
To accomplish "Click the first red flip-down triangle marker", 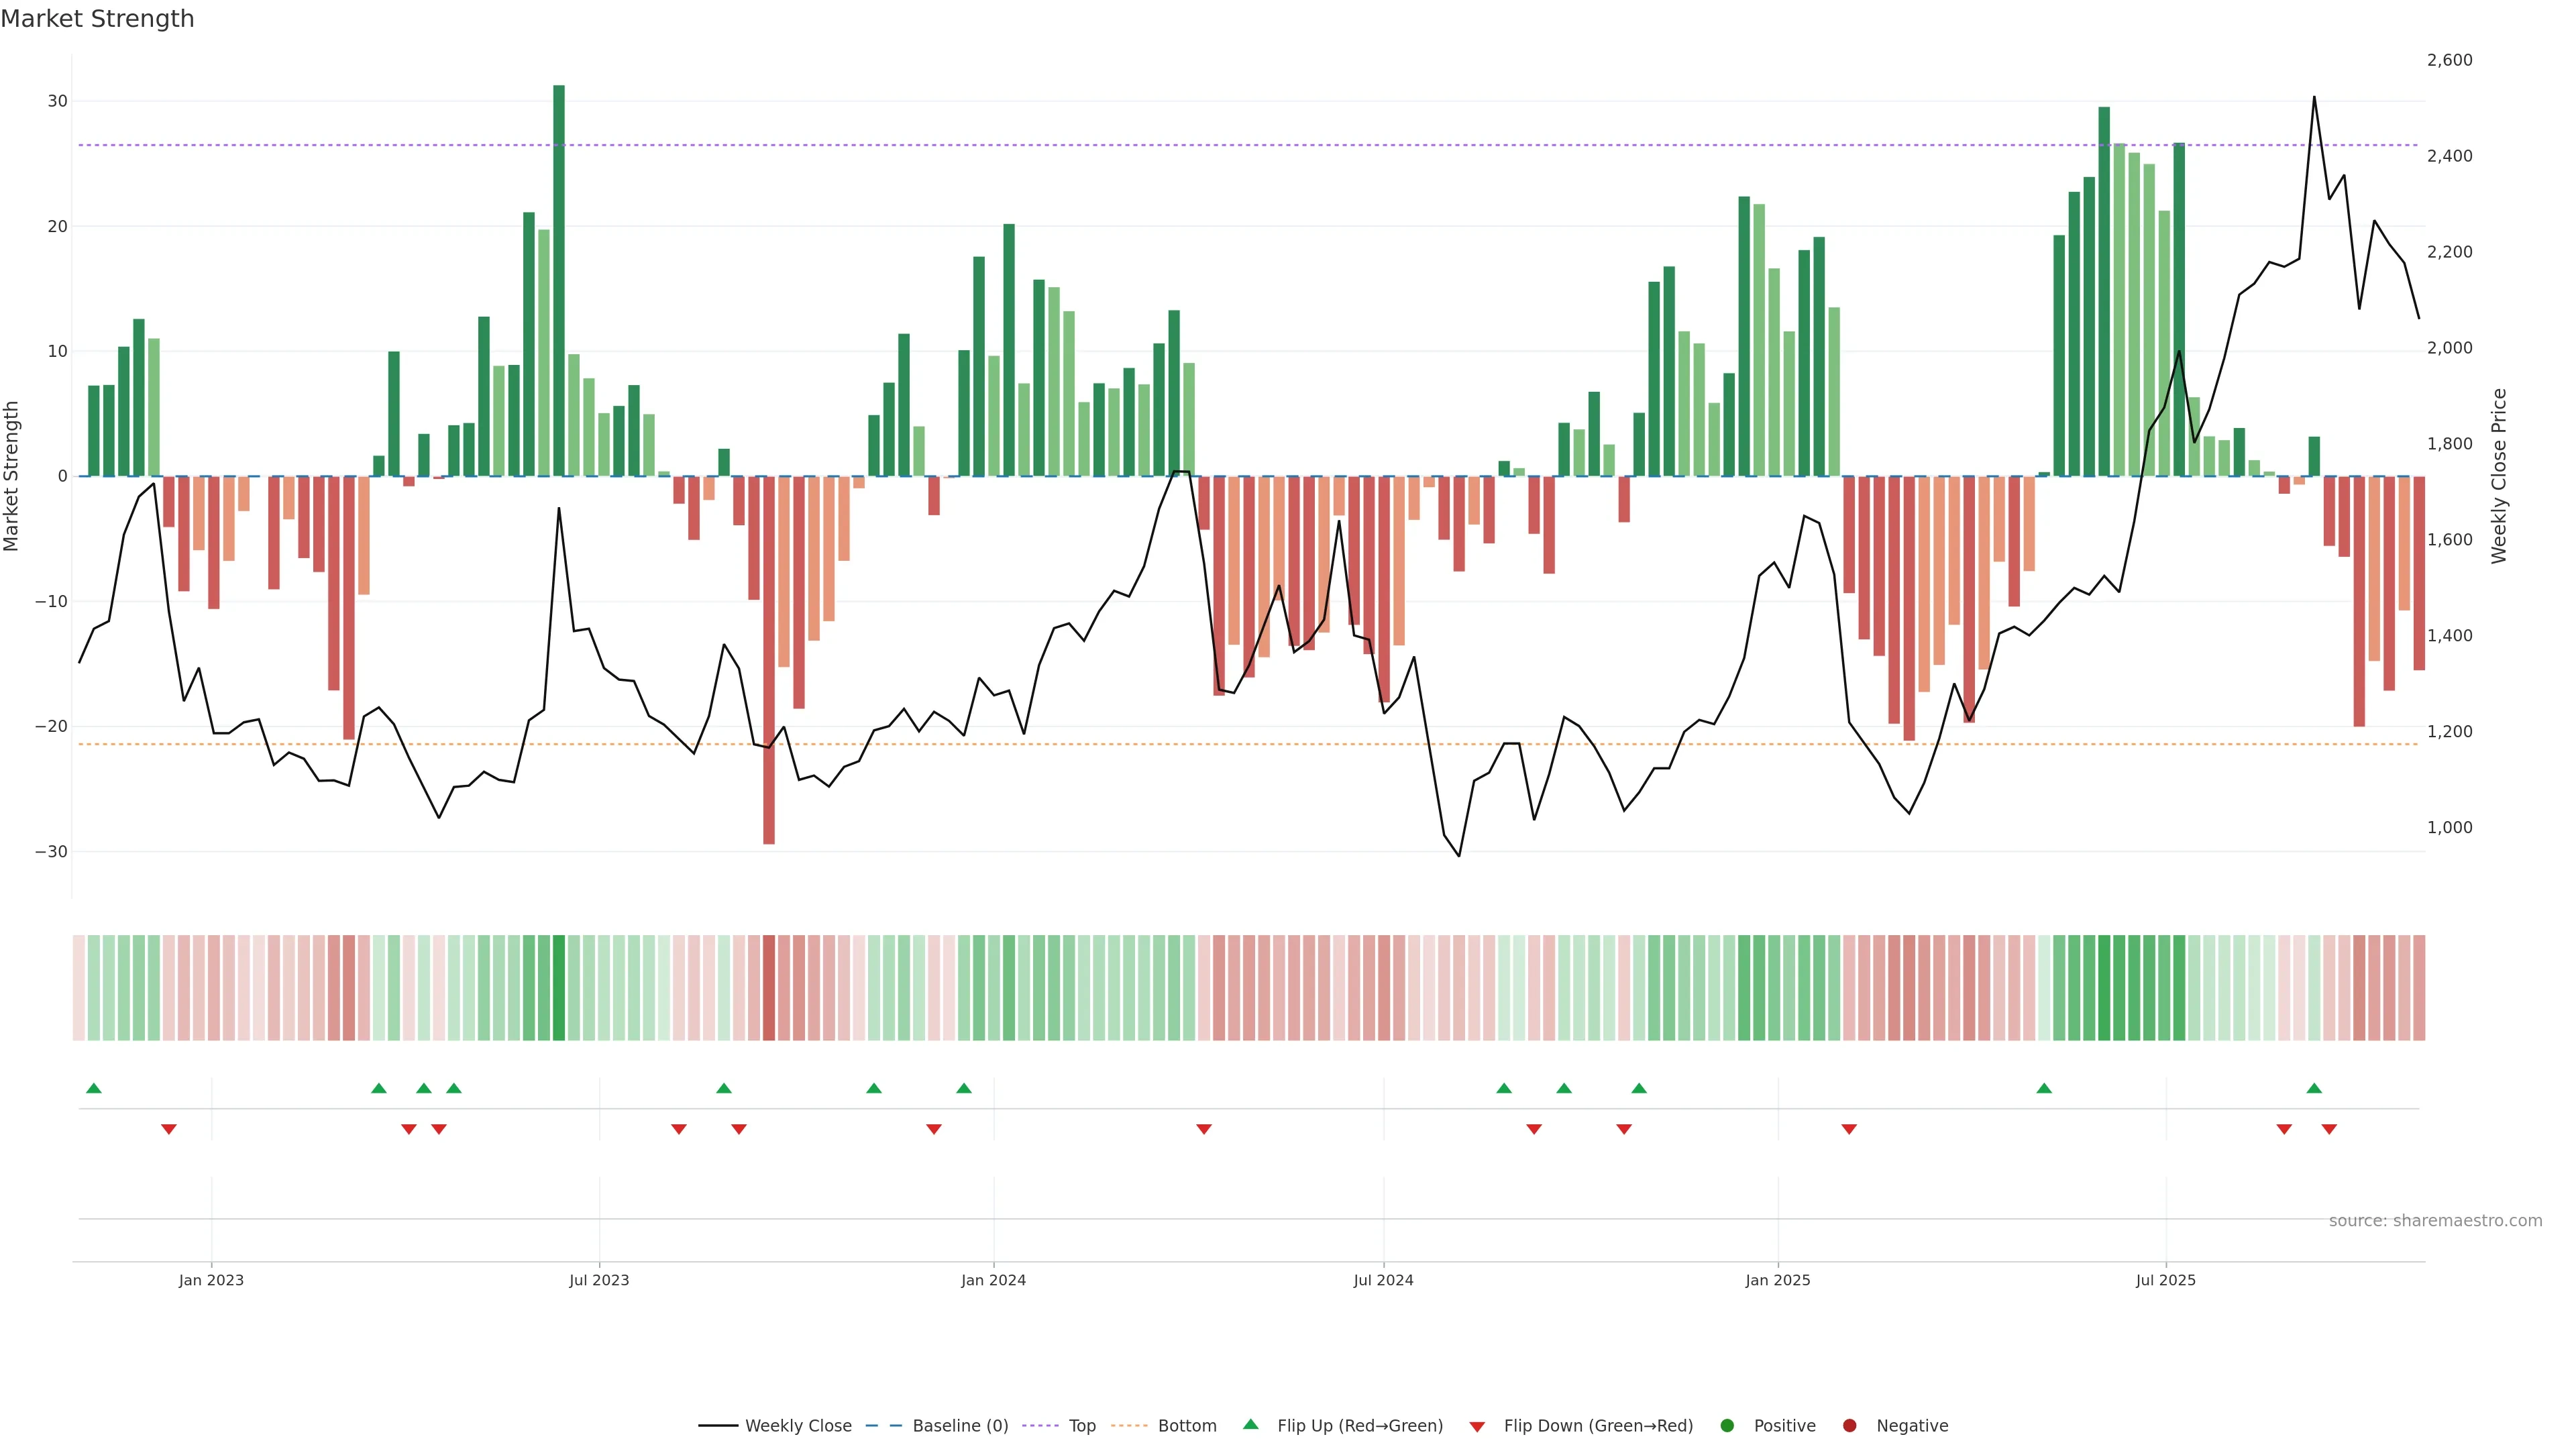I will [169, 1129].
